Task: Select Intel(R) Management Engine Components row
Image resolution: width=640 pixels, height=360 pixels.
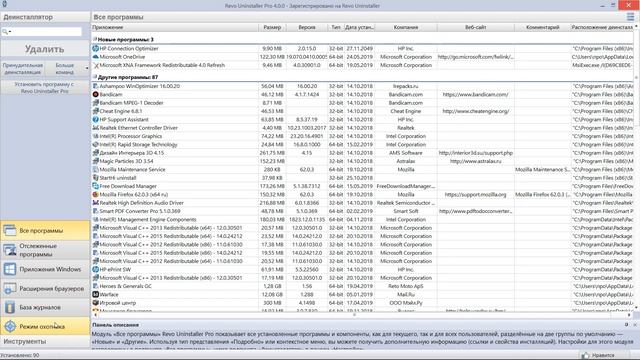Action: (x=362, y=220)
